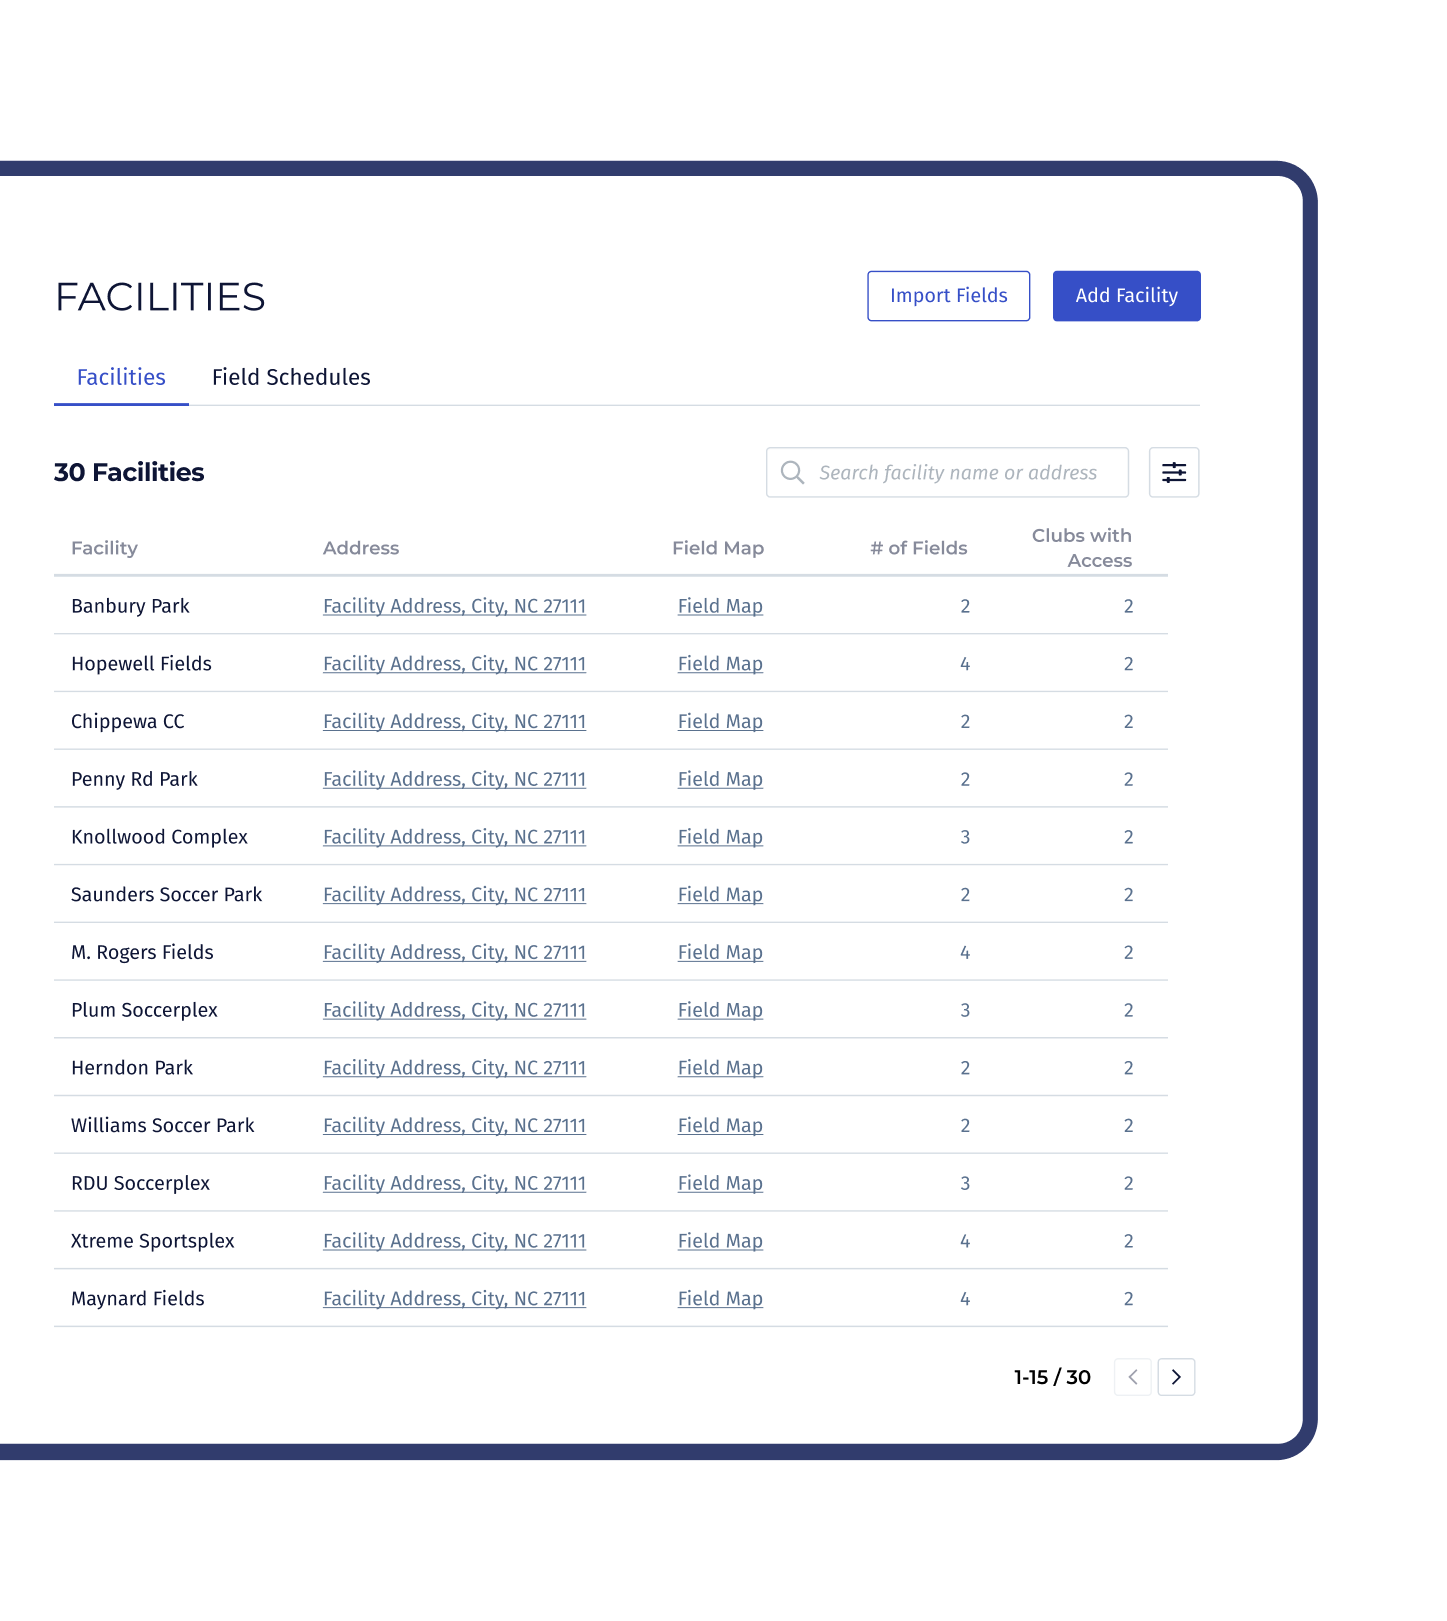Select the Saunders Soccer Park name
Image resolution: width=1447 pixels, height=1621 pixels.
pyautogui.click(x=166, y=895)
